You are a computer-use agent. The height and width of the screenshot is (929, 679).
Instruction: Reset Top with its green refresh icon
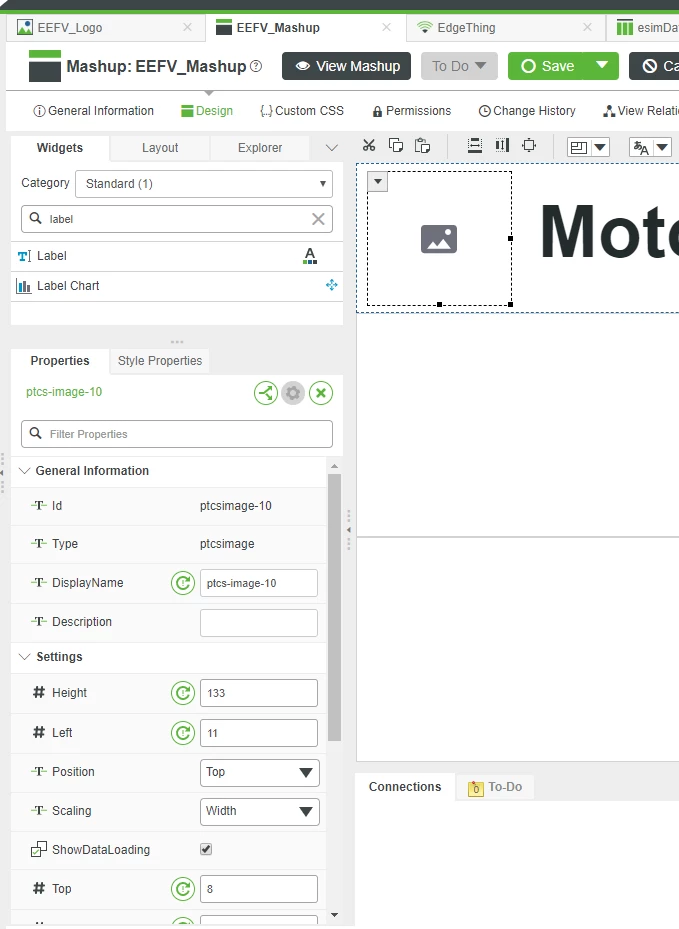[x=183, y=889]
